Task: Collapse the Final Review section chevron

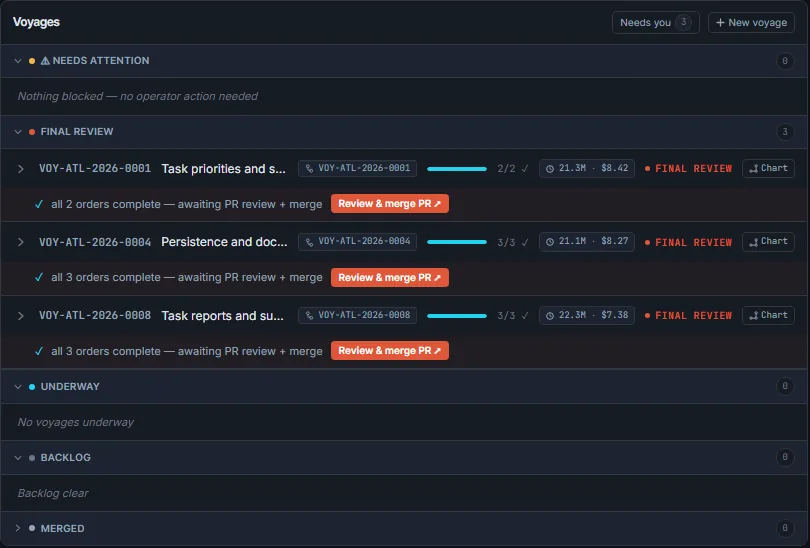Action: click(x=18, y=132)
